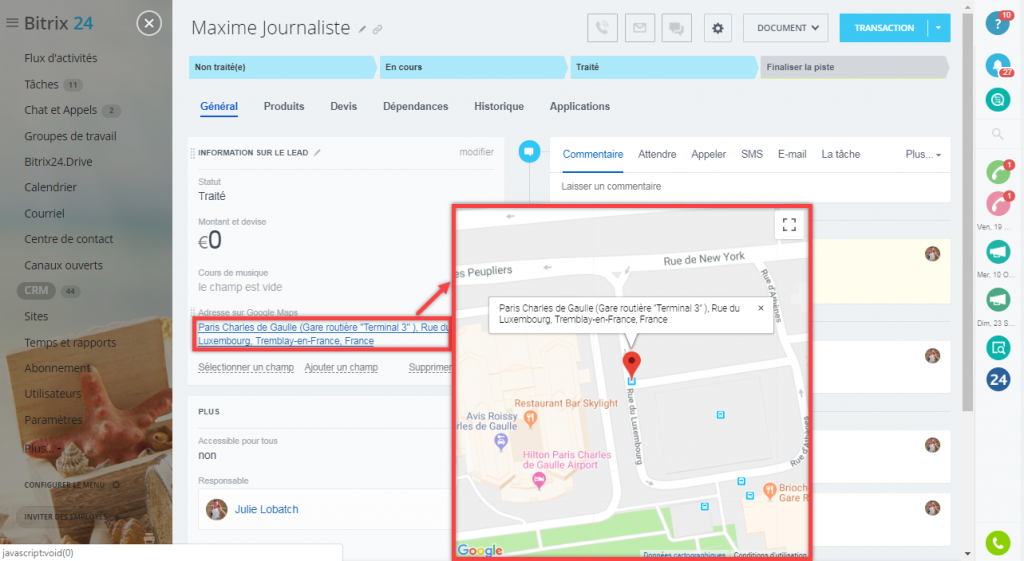This screenshot has width=1024, height=561.
Task: Open Sites in sidebar
Action: pos(36,316)
